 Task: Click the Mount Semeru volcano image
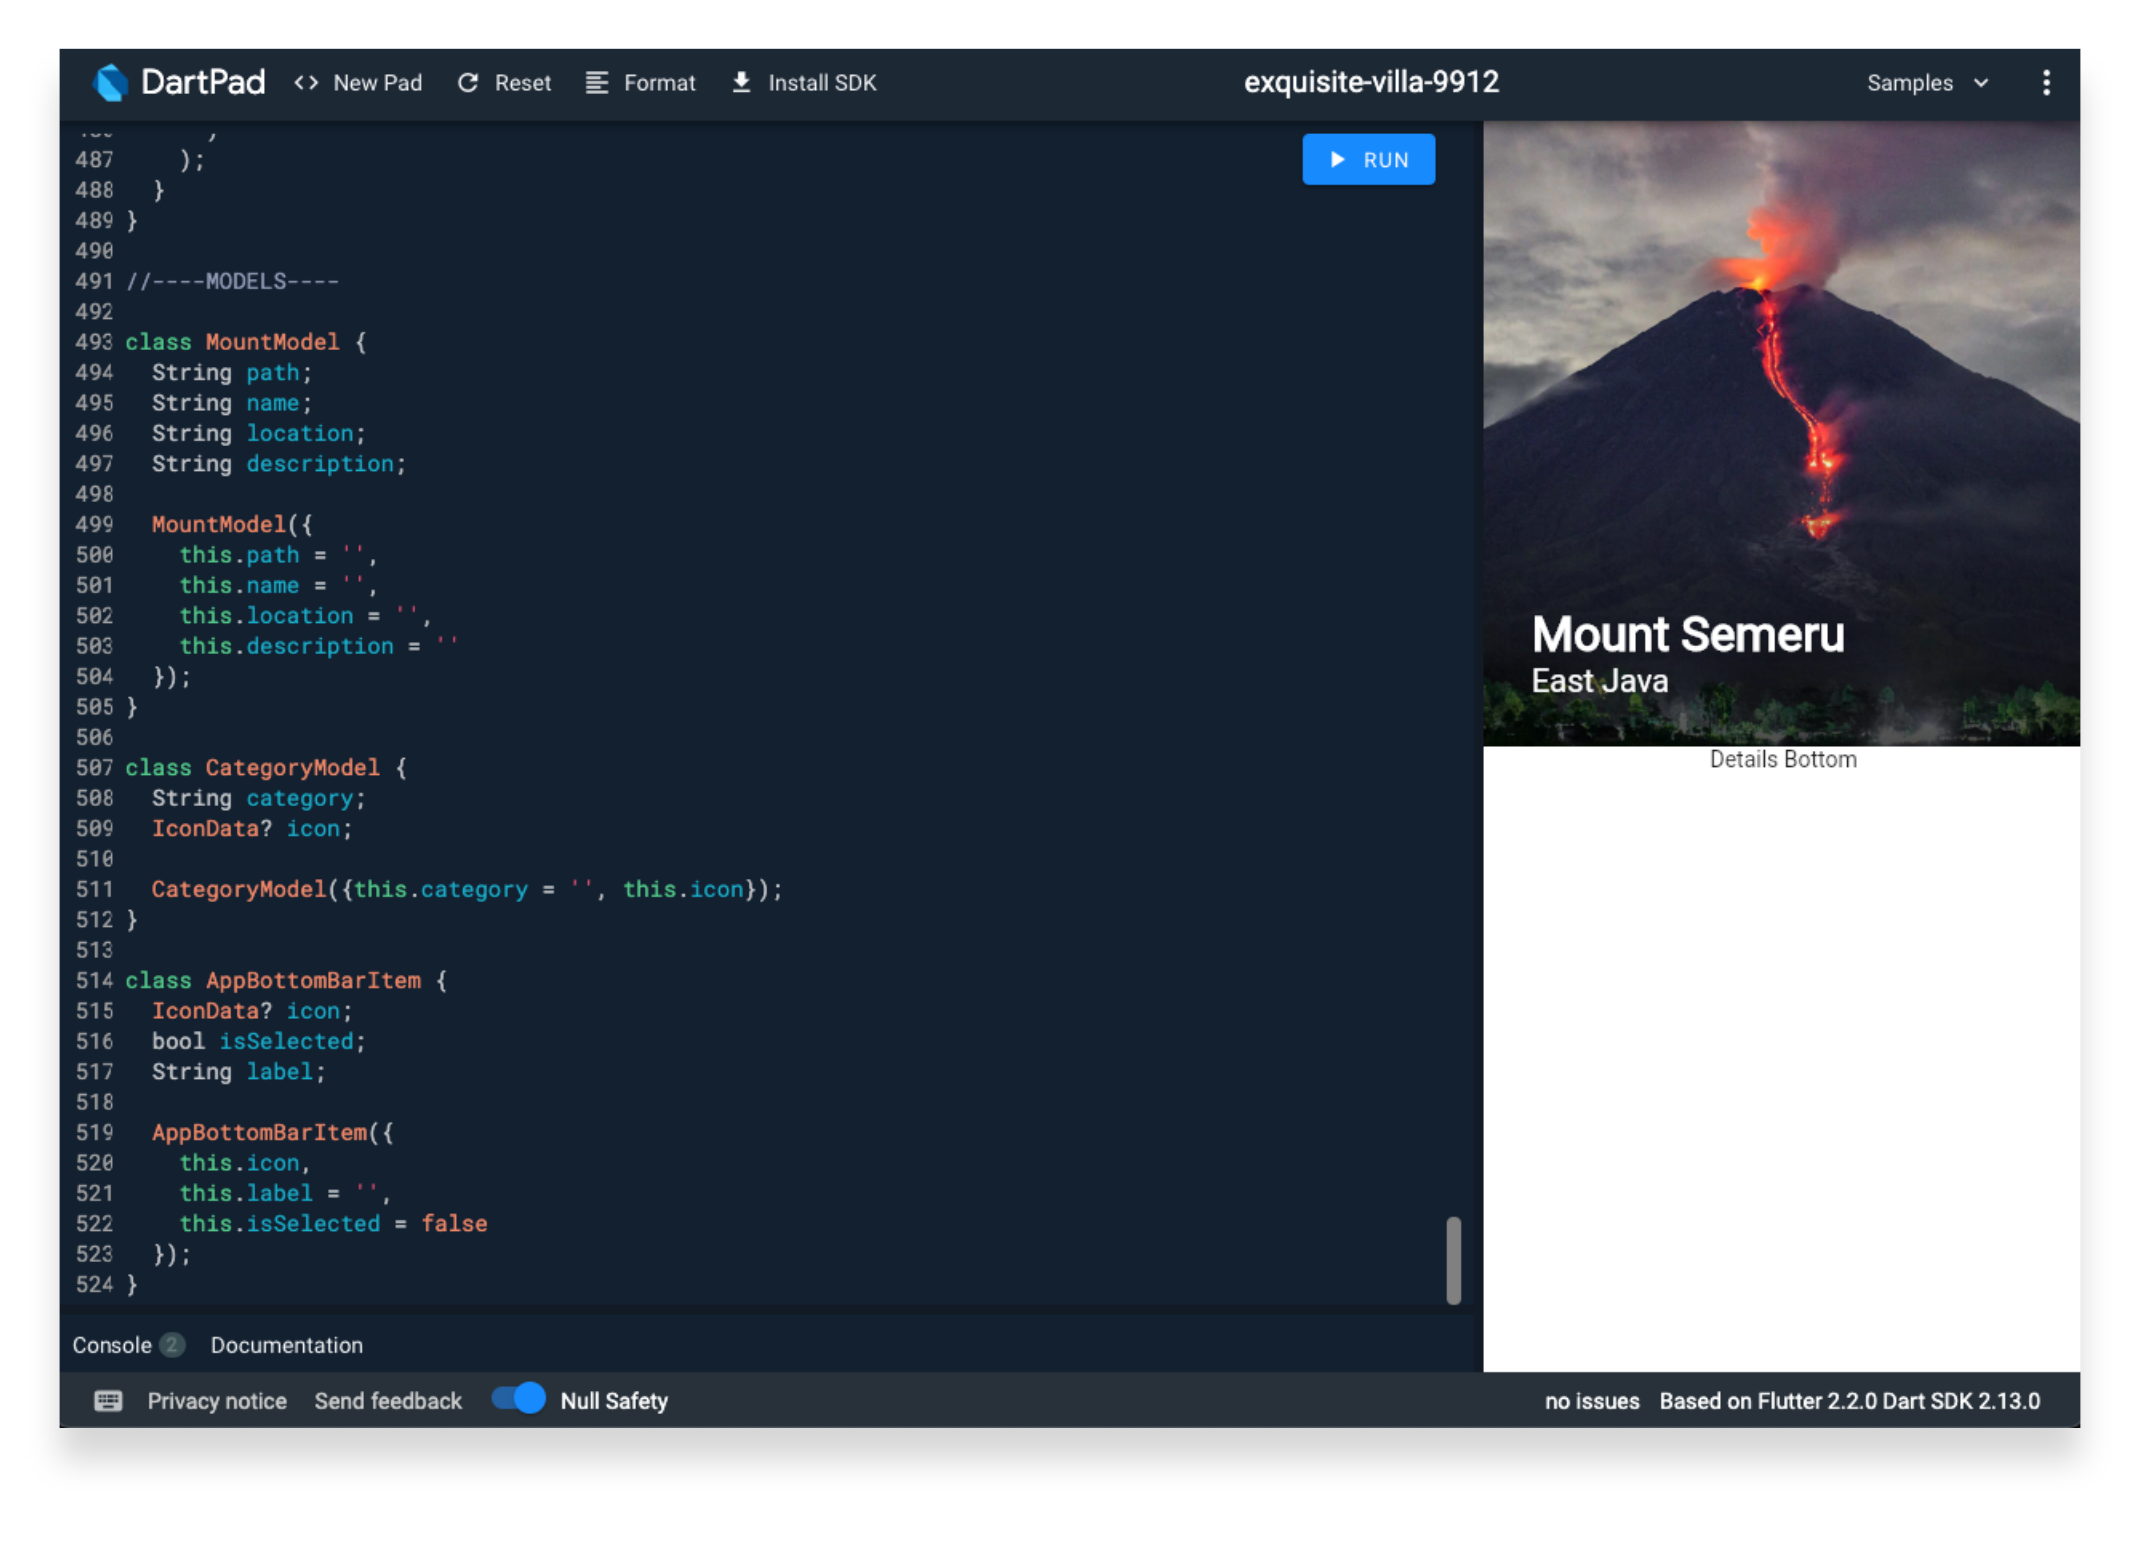(x=1781, y=434)
